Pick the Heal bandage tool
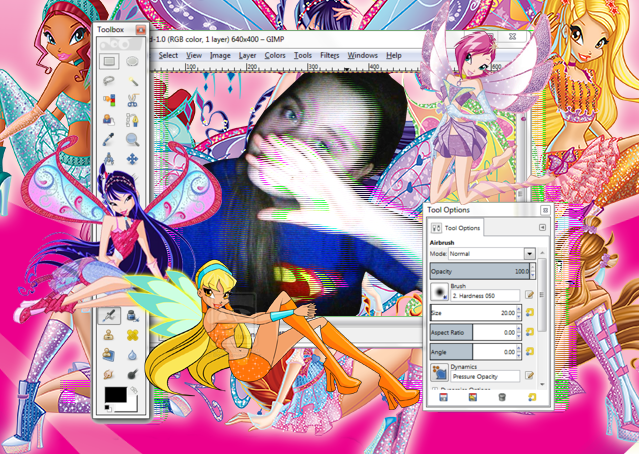 132,335
